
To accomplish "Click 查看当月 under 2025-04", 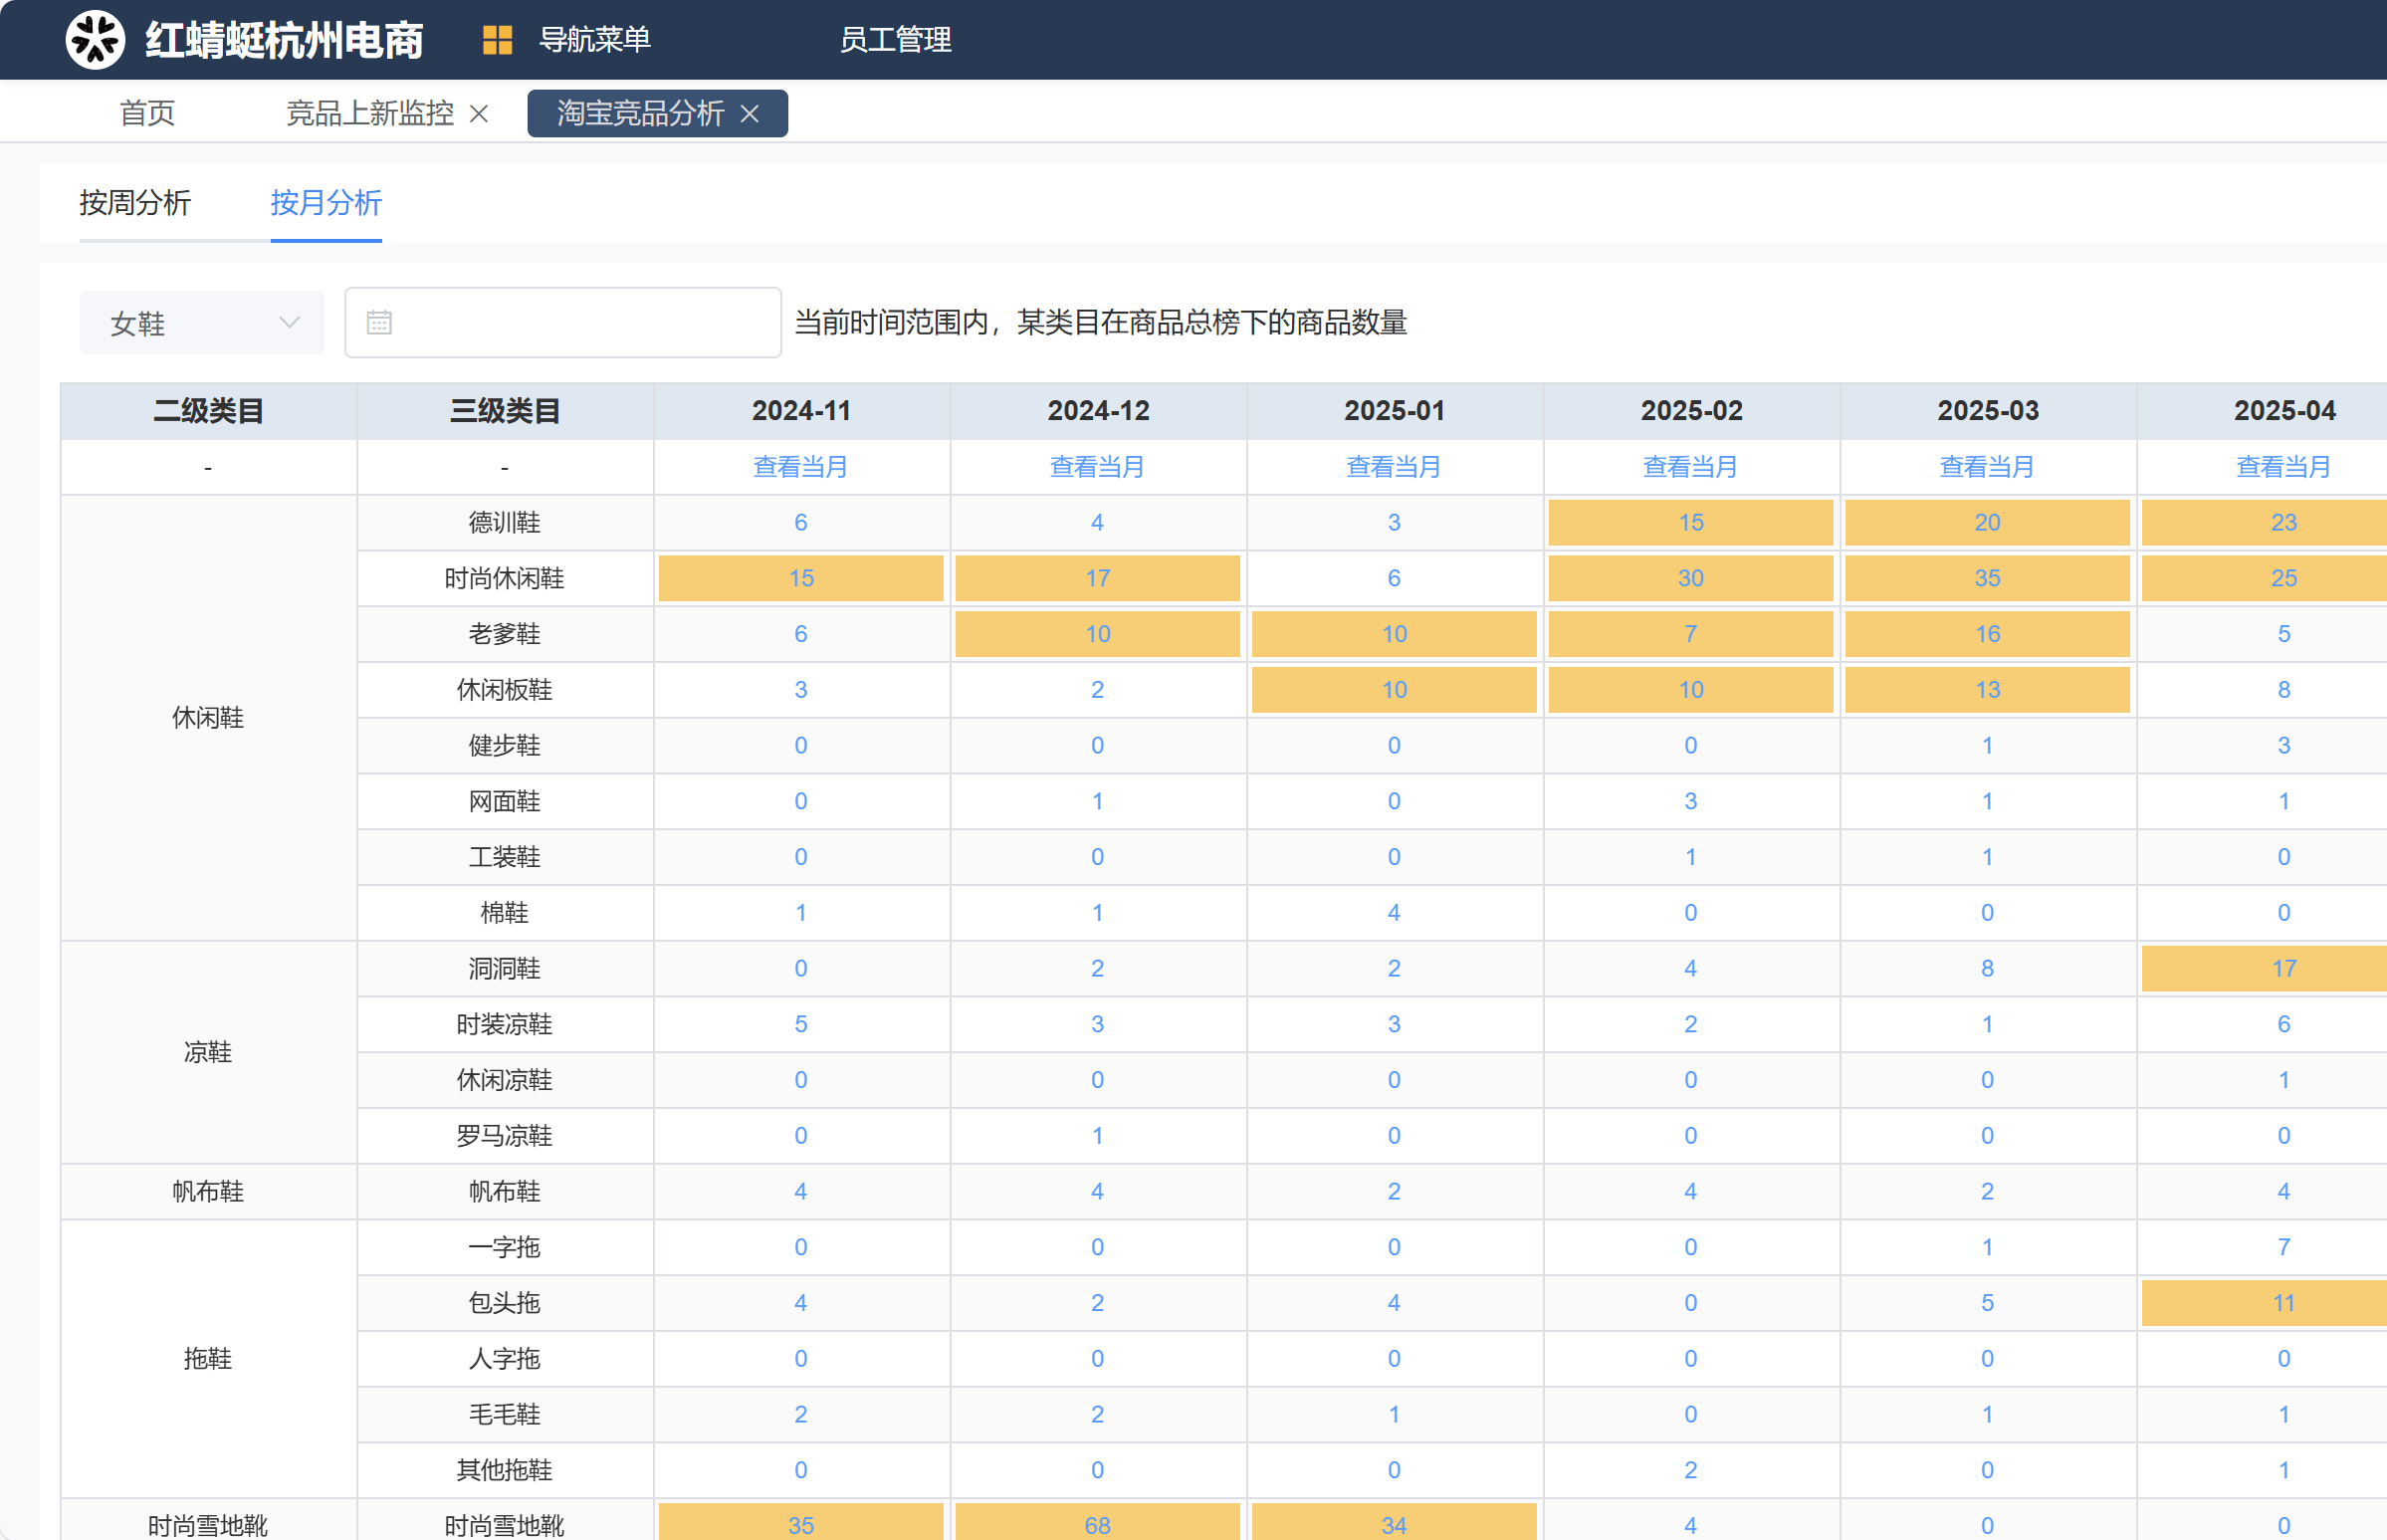I will click(2284, 467).
